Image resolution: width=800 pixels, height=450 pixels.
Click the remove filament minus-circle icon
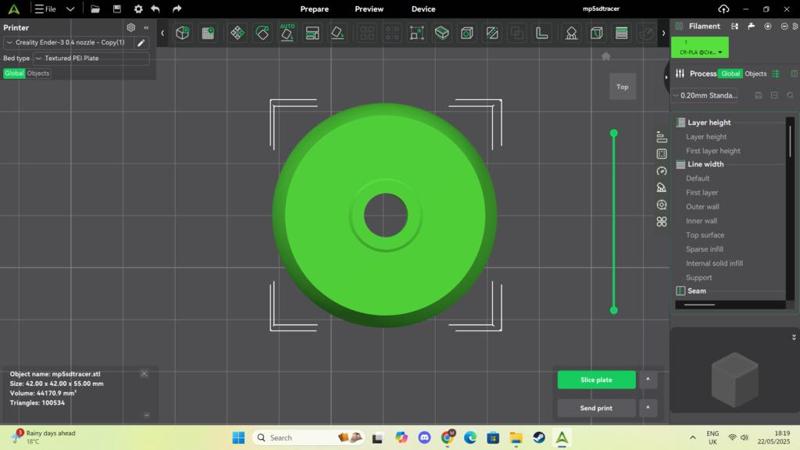784,26
